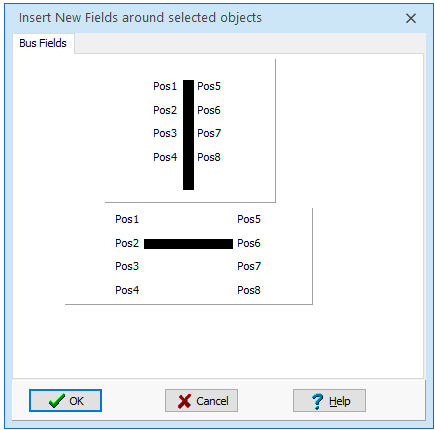Choose Pos8 on the vertical bus diagram

pos(209,157)
